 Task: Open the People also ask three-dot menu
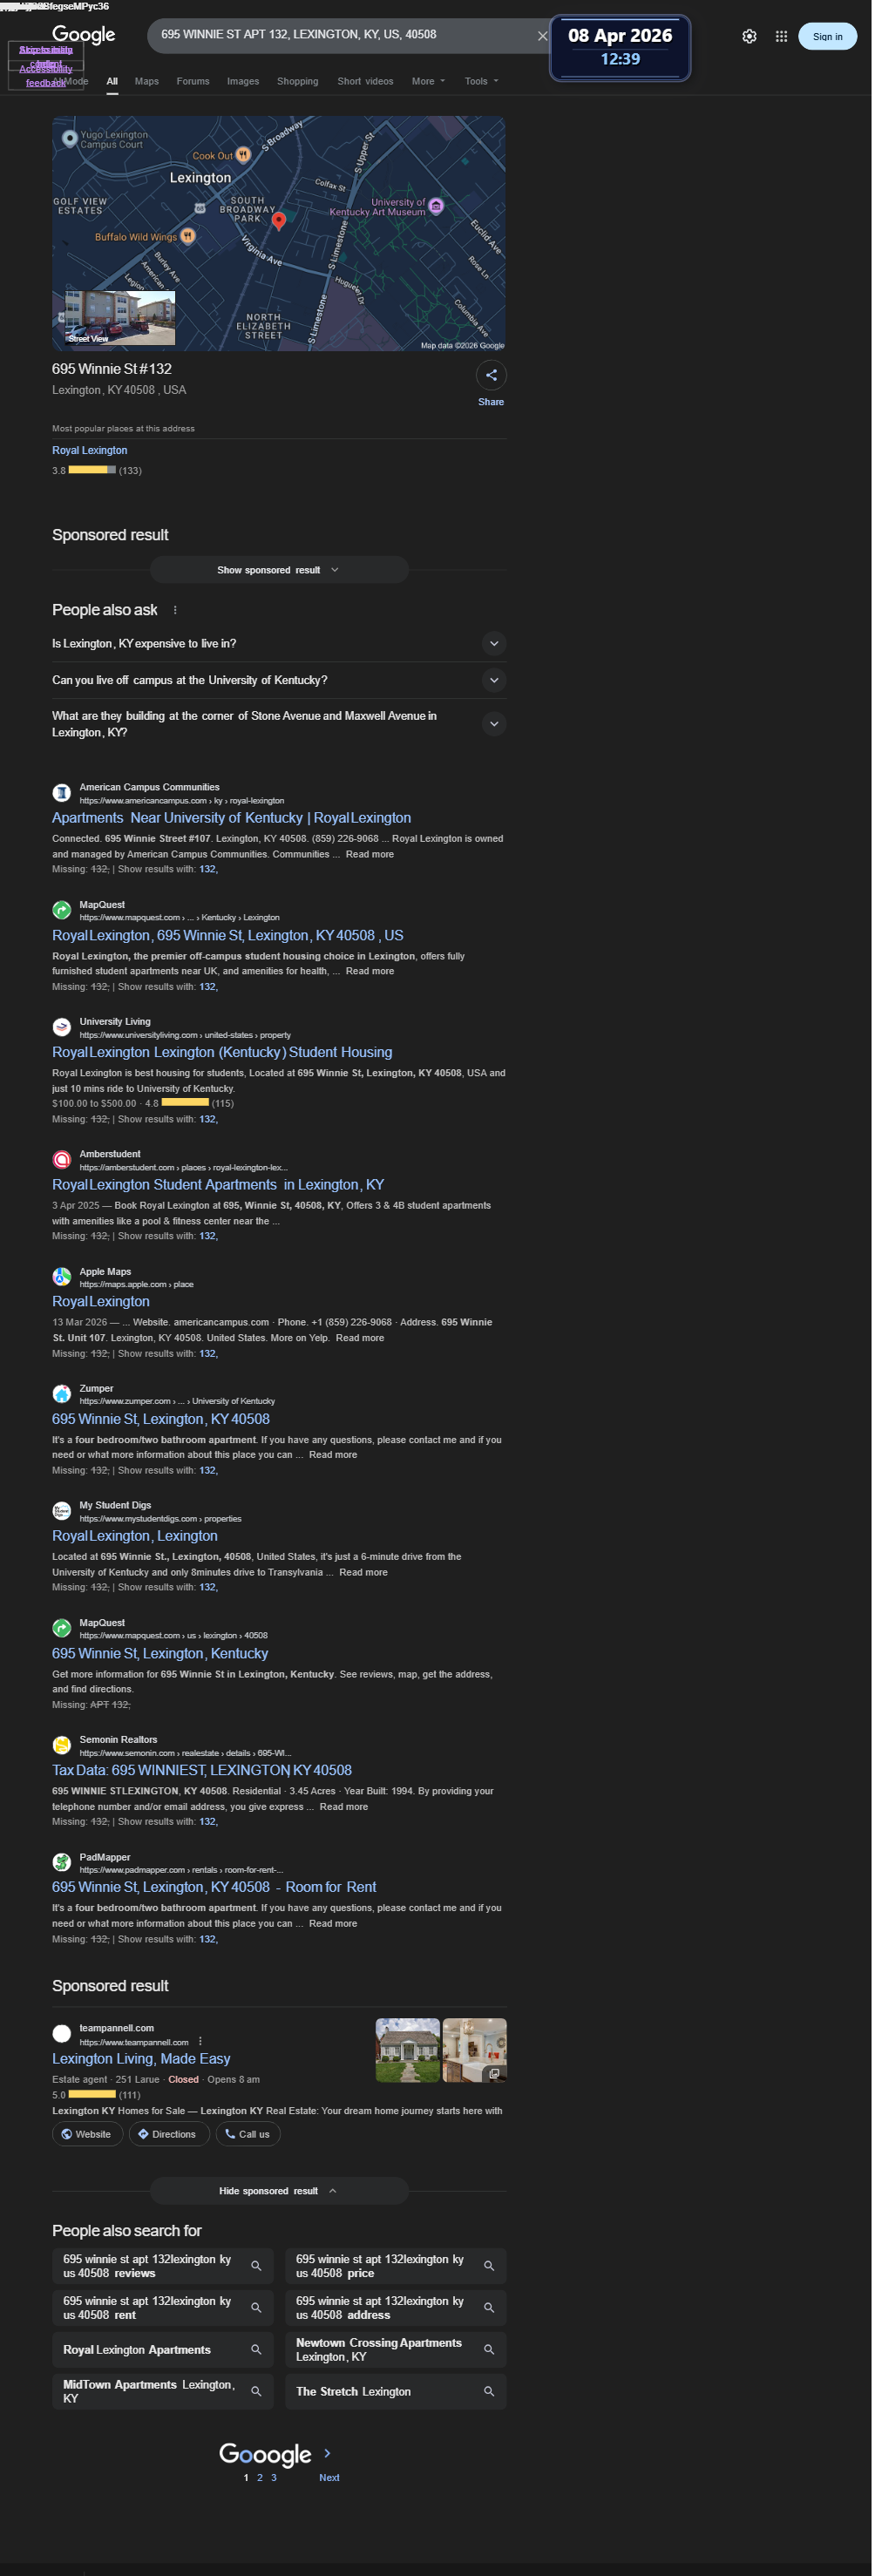pyautogui.click(x=175, y=610)
